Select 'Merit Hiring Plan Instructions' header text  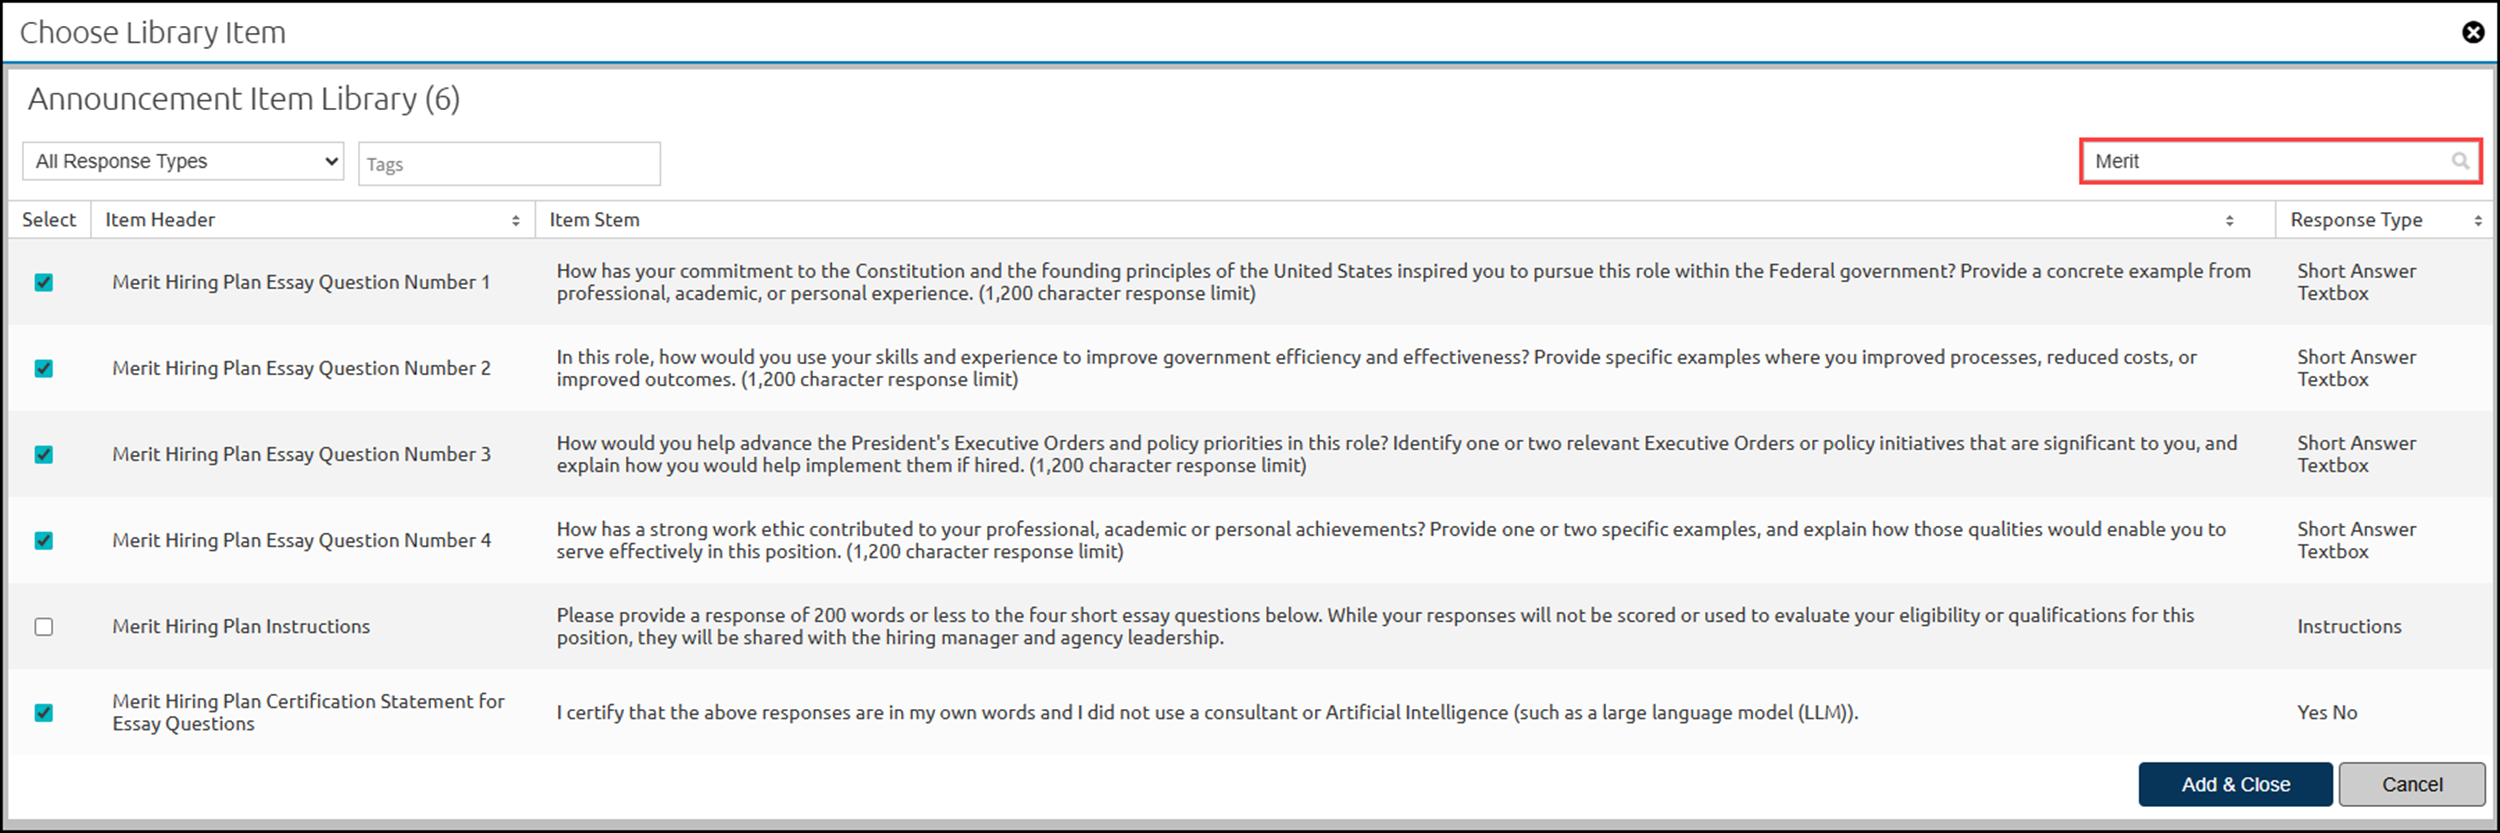pyautogui.click(x=241, y=626)
